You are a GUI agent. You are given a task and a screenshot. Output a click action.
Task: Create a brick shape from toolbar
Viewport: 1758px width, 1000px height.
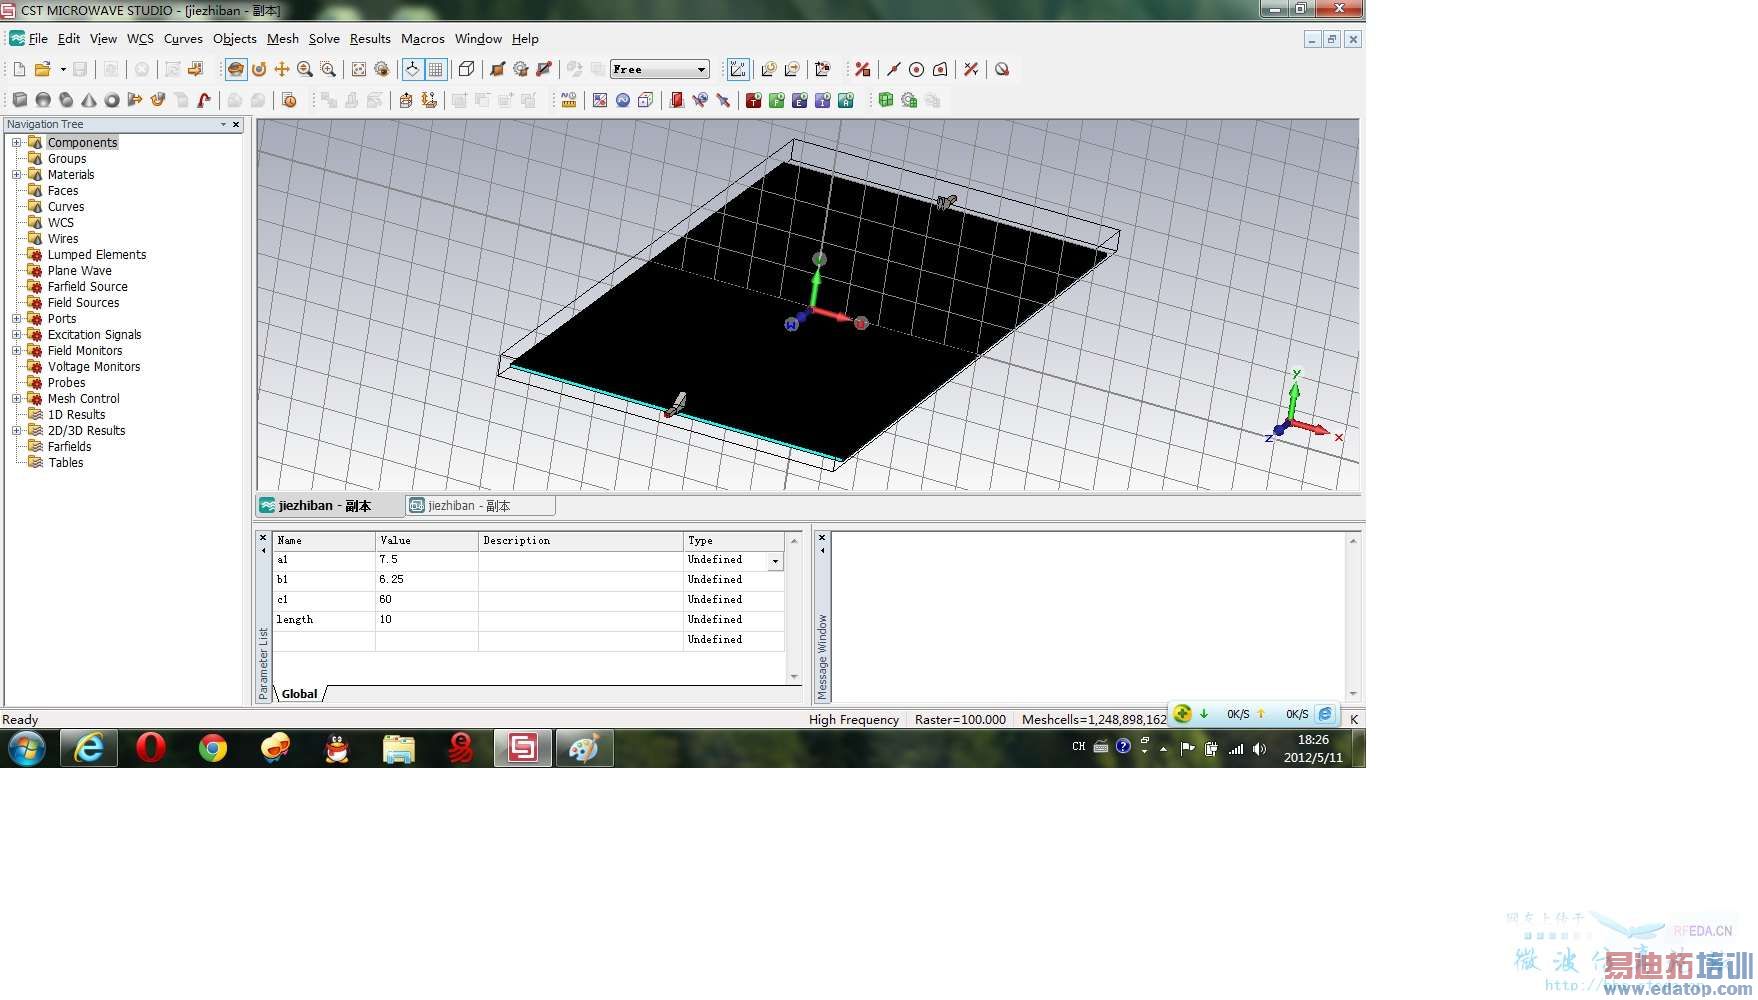[20, 100]
